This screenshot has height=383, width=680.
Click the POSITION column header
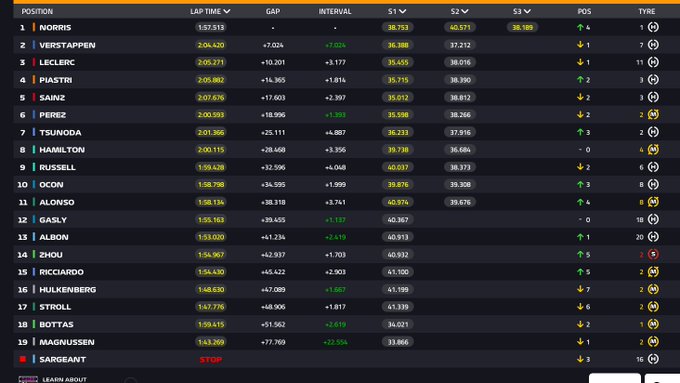[x=37, y=11]
